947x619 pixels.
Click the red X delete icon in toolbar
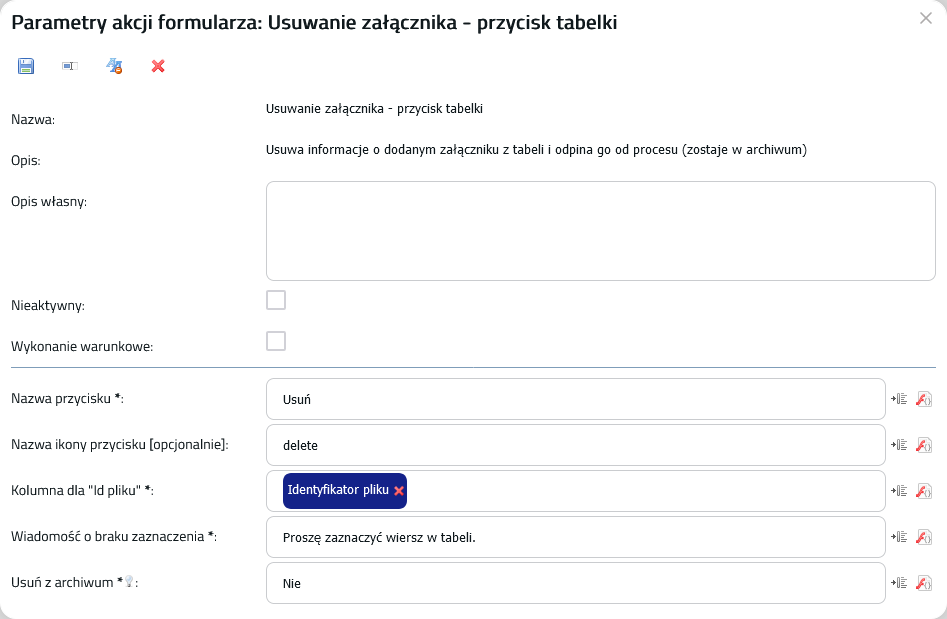(x=158, y=66)
